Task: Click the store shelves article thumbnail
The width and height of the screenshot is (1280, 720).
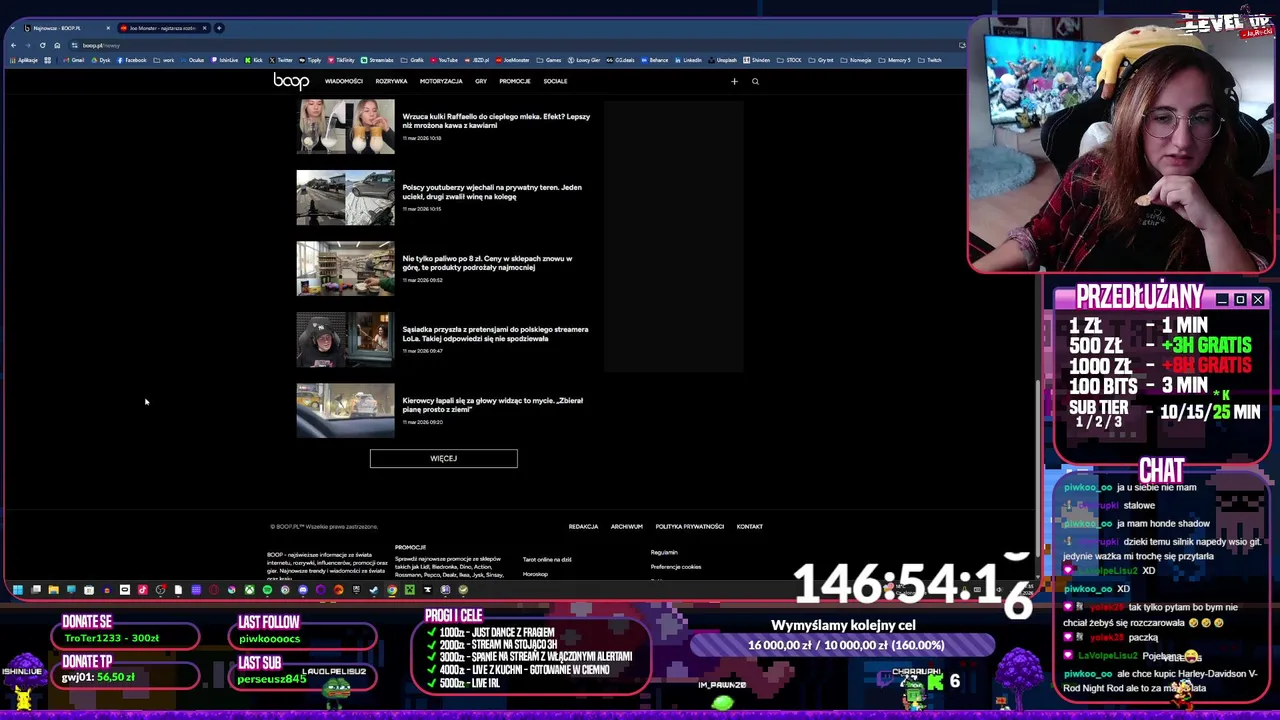Action: pyautogui.click(x=345, y=268)
